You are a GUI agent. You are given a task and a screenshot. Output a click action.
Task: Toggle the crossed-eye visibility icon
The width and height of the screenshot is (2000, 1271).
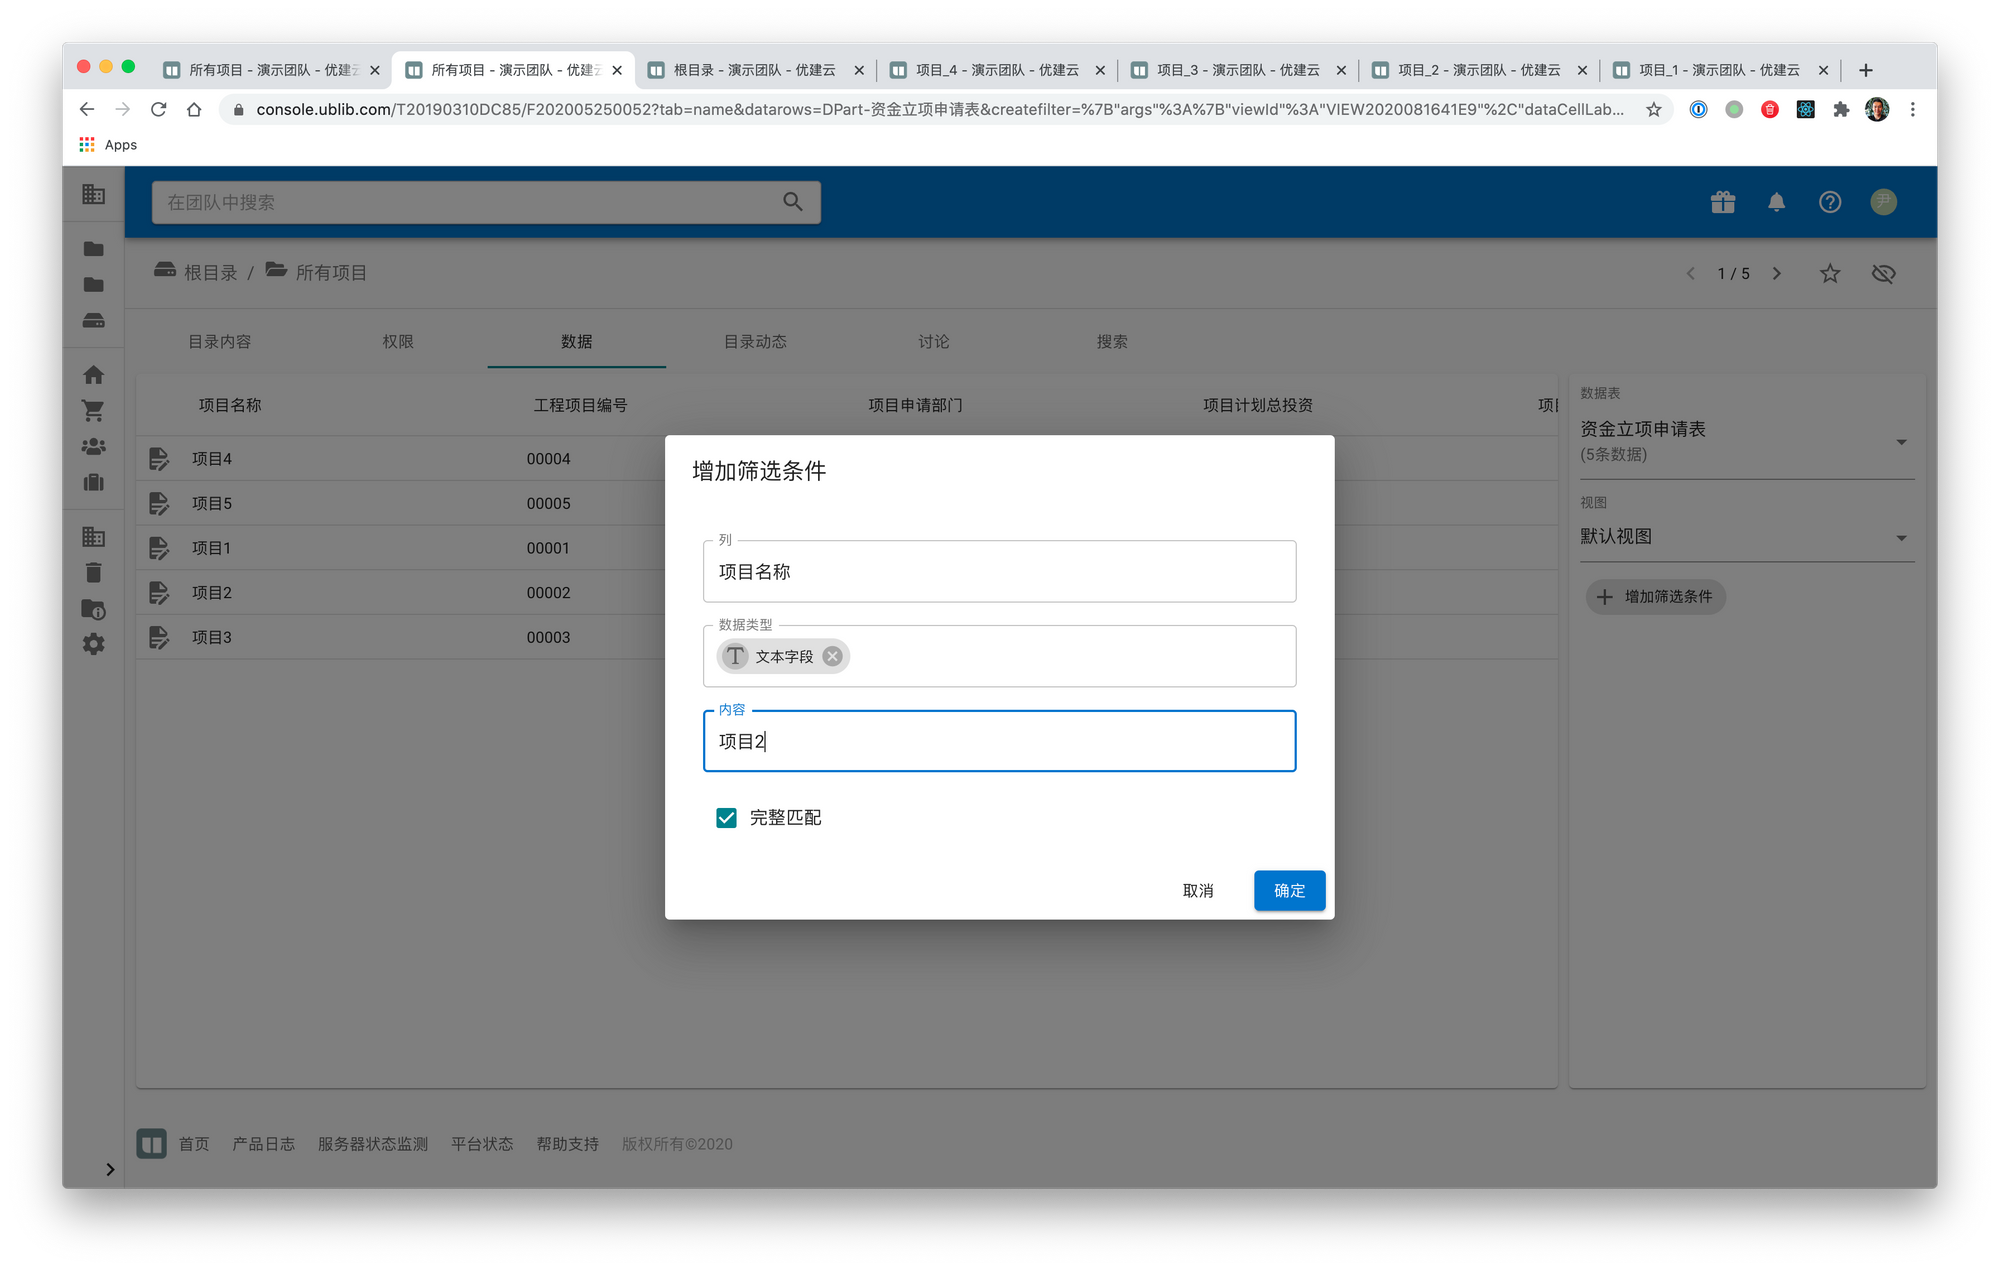coord(1883,273)
